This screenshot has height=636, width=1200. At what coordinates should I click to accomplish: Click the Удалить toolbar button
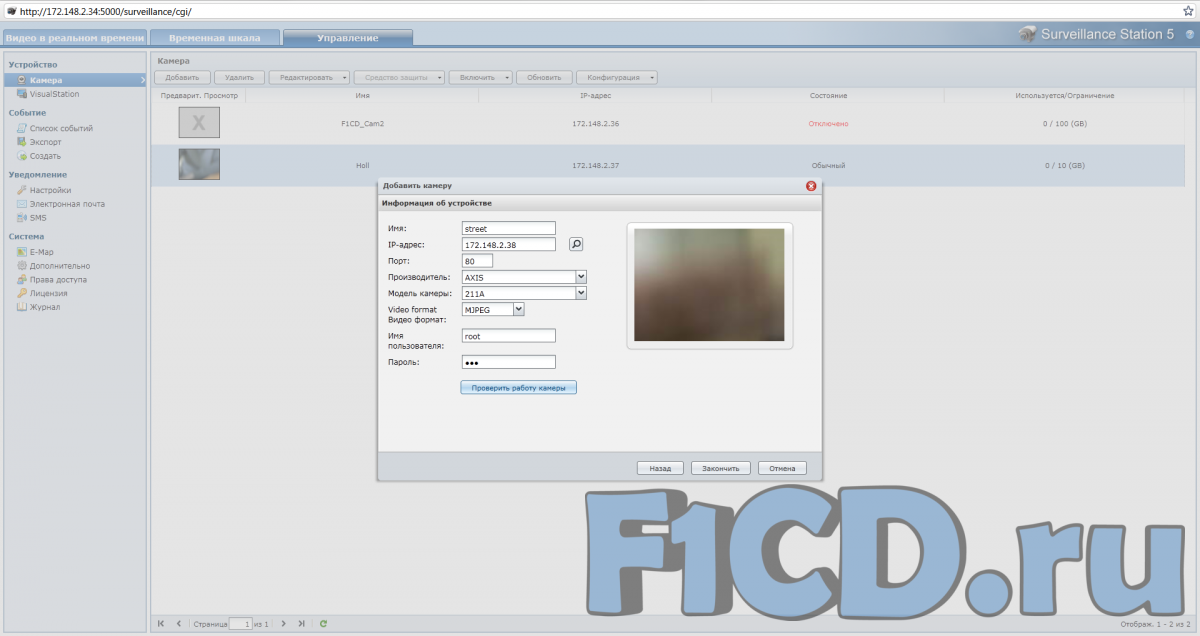[x=240, y=77]
